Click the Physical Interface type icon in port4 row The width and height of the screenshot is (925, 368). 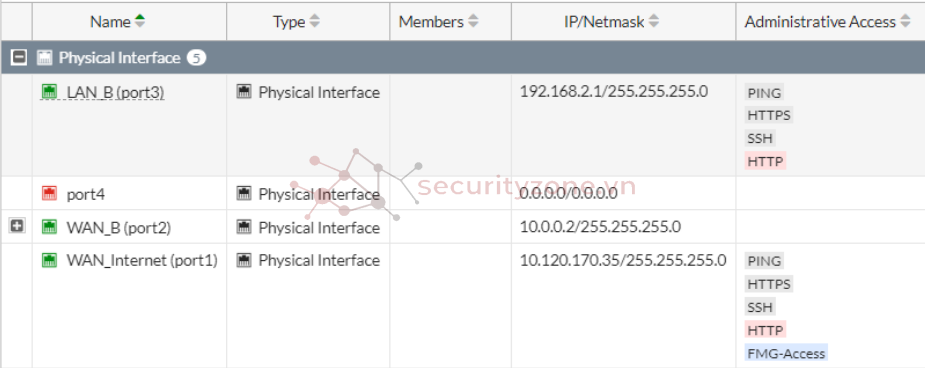(x=244, y=193)
